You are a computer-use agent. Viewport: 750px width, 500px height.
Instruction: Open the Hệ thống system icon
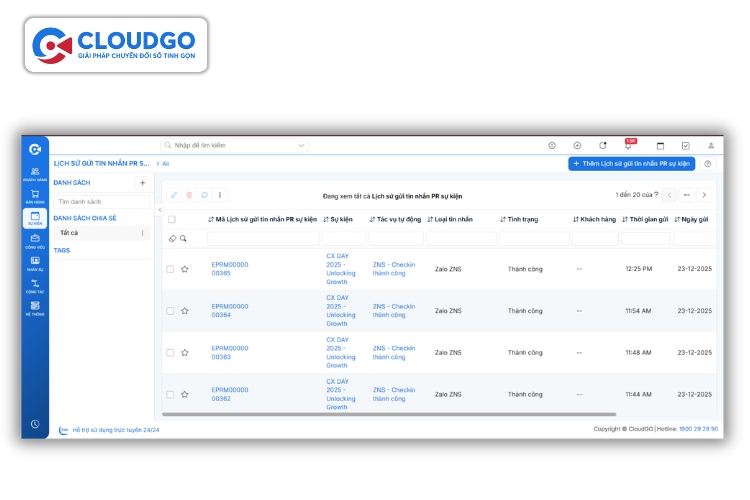[35, 307]
